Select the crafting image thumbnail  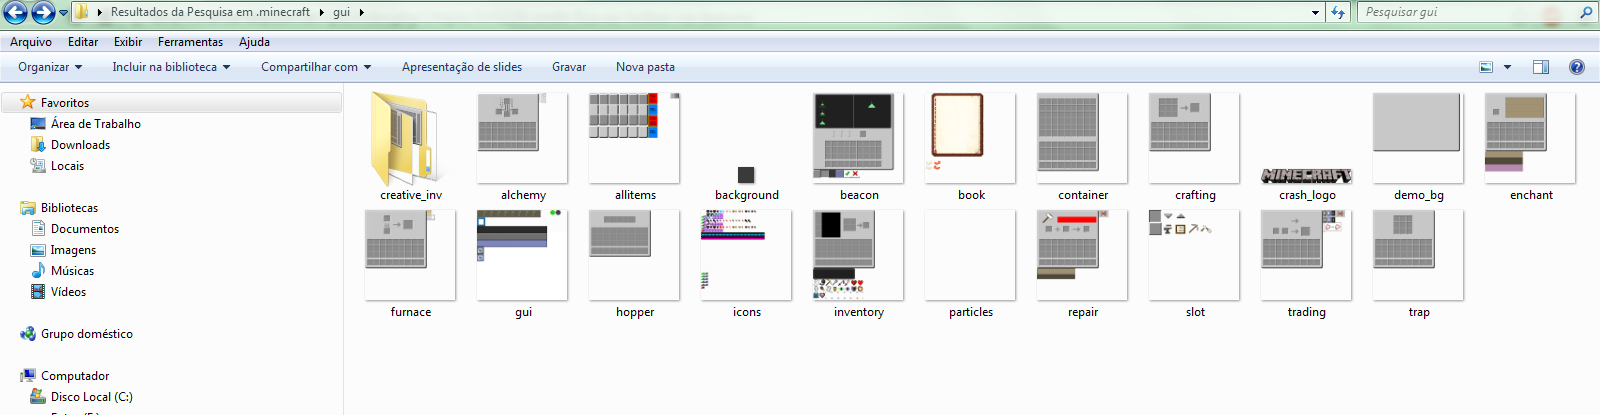point(1195,138)
